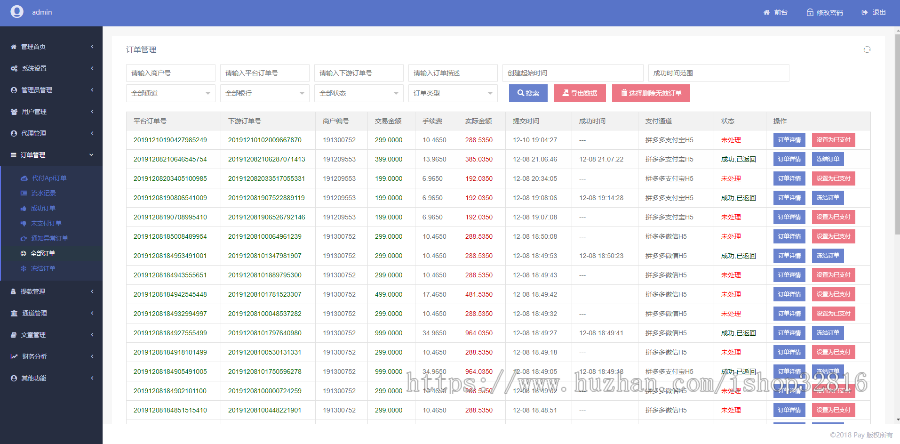Click the blue 搜索 search button
The image size is (900, 444).
click(528, 93)
